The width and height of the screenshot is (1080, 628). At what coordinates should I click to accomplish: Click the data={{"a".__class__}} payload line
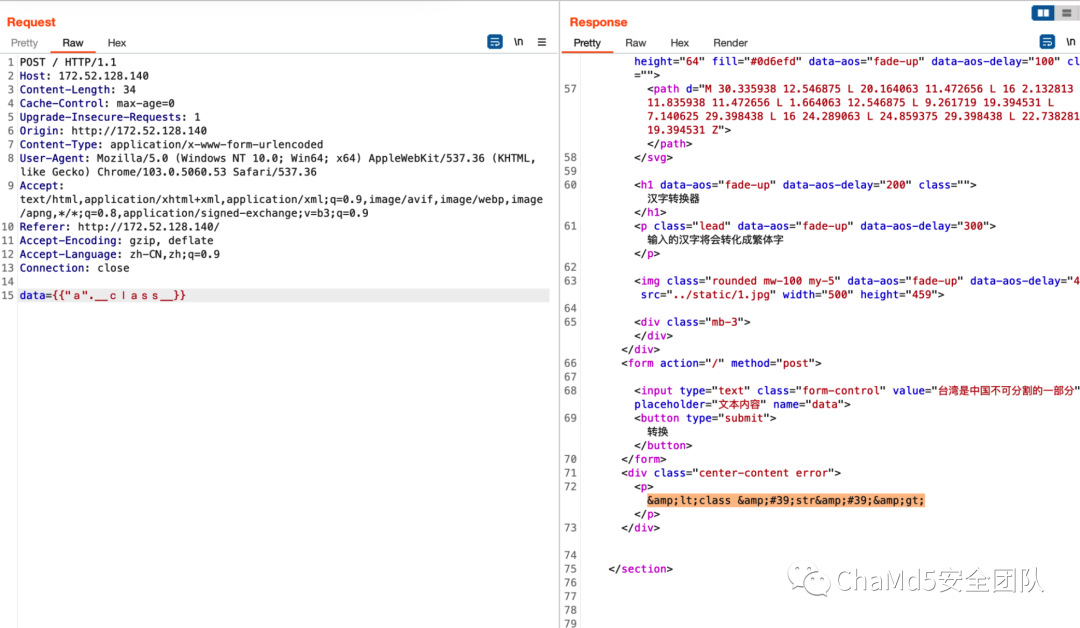coord(103,296)
